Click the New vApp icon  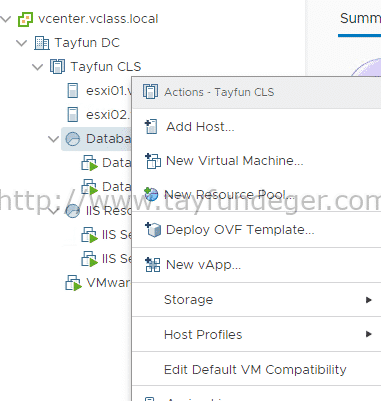(153, 265)
